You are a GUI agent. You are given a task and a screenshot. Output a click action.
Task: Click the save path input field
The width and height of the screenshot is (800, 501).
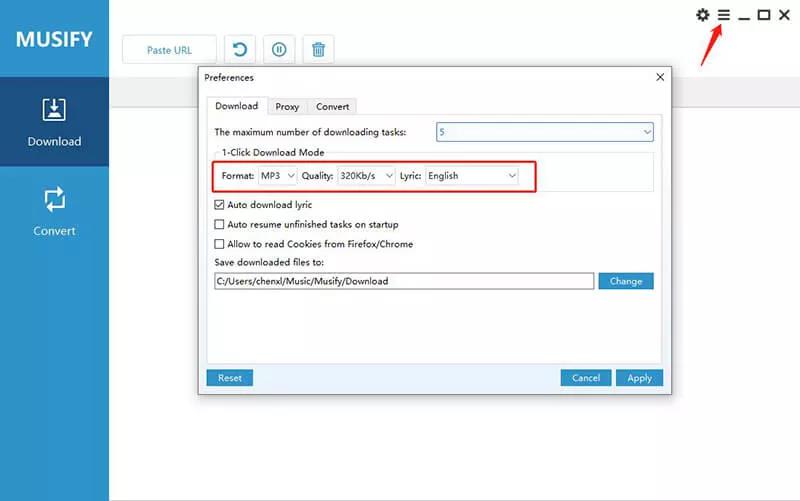coord(404,281)
